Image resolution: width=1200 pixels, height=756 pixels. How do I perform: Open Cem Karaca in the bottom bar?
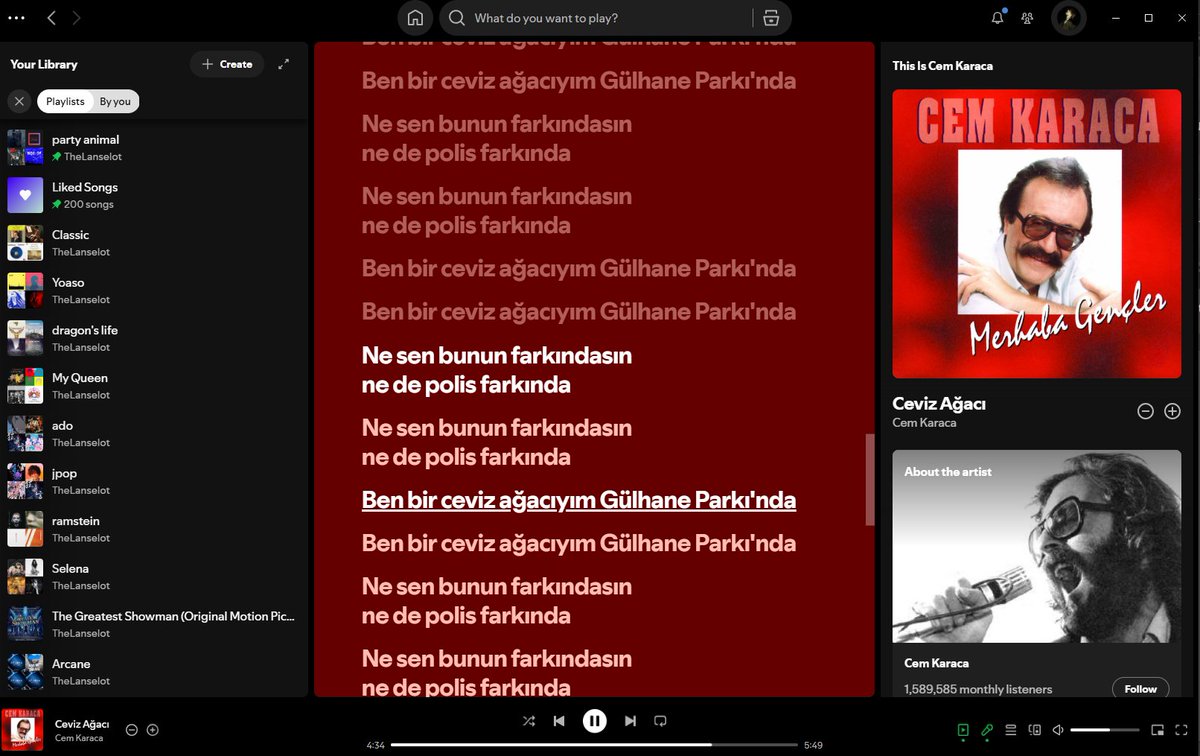coord(79,738)
